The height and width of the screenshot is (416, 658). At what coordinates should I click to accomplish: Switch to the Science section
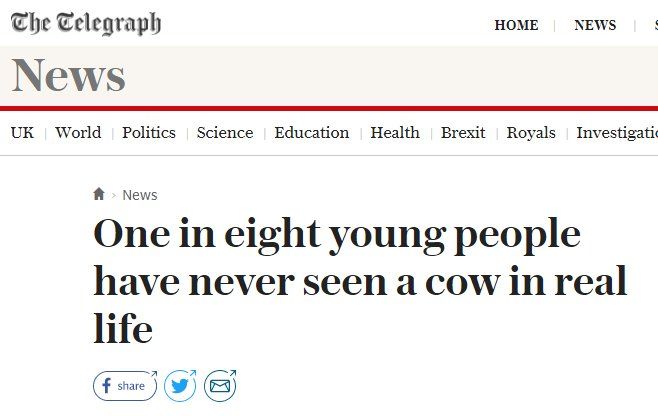[x=225, y=133]
